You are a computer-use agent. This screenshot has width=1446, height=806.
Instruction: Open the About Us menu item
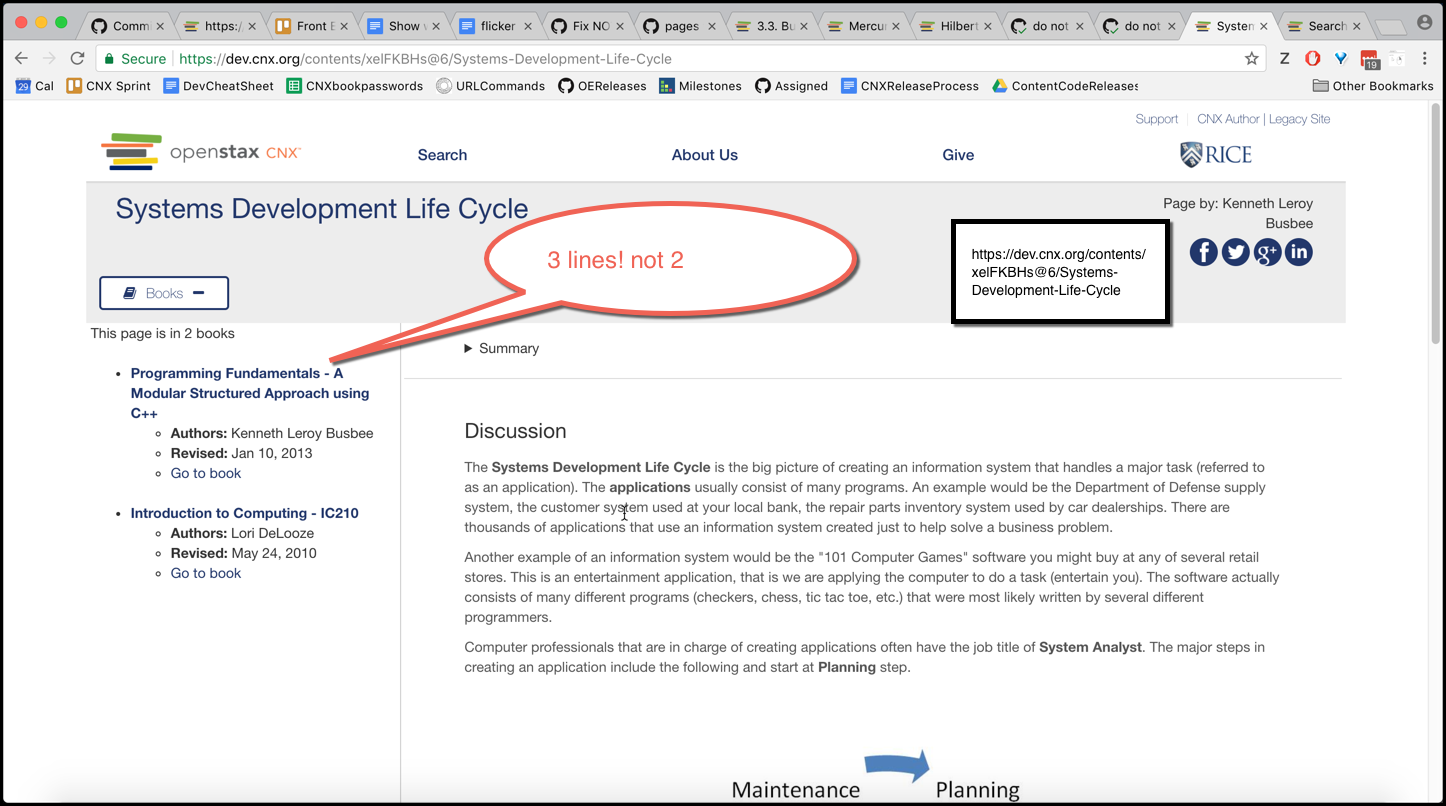[x=704, y=155]
